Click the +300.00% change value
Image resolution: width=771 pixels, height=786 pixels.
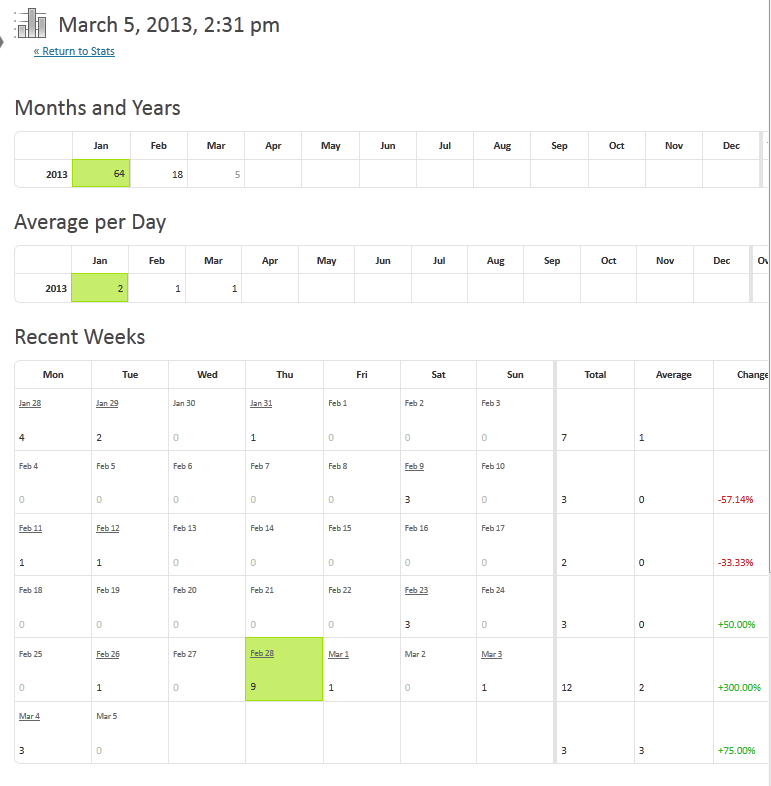[739, 687]
